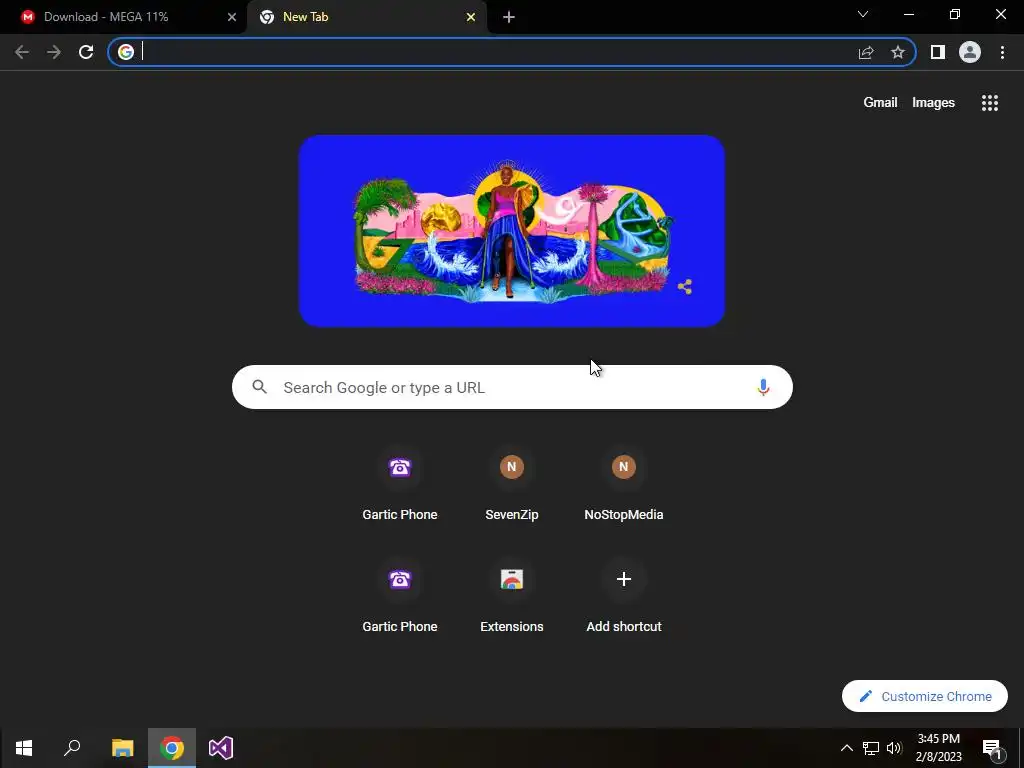
Task: Focus the Search Google or type a URL box
Action: pyautogui.click(x=512, y=387)
